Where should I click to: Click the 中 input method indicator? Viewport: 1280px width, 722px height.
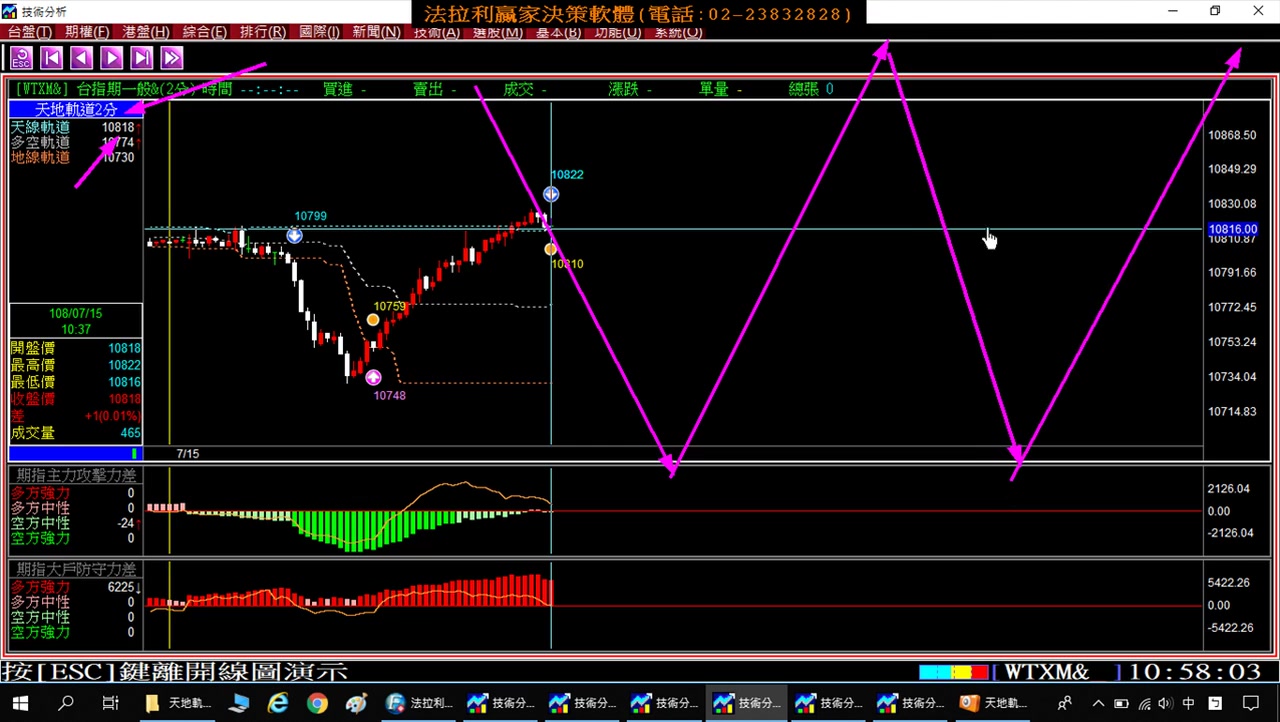[1189, 704]
